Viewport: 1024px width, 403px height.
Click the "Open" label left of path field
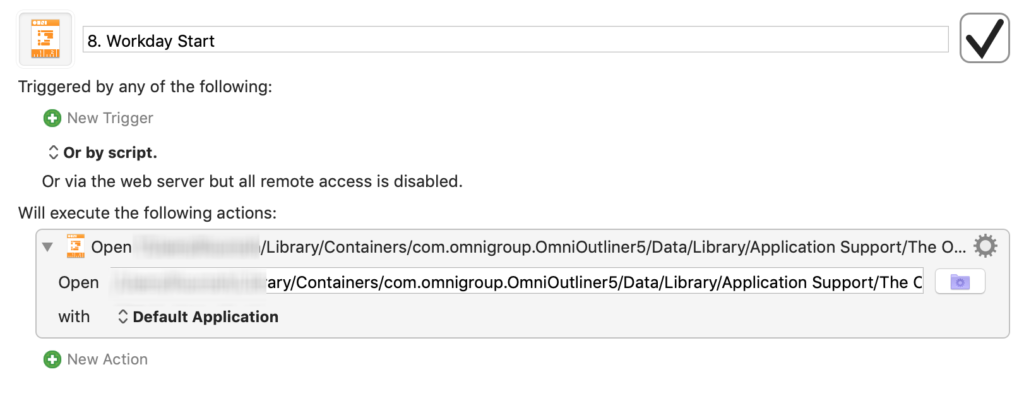click(78, 282)
